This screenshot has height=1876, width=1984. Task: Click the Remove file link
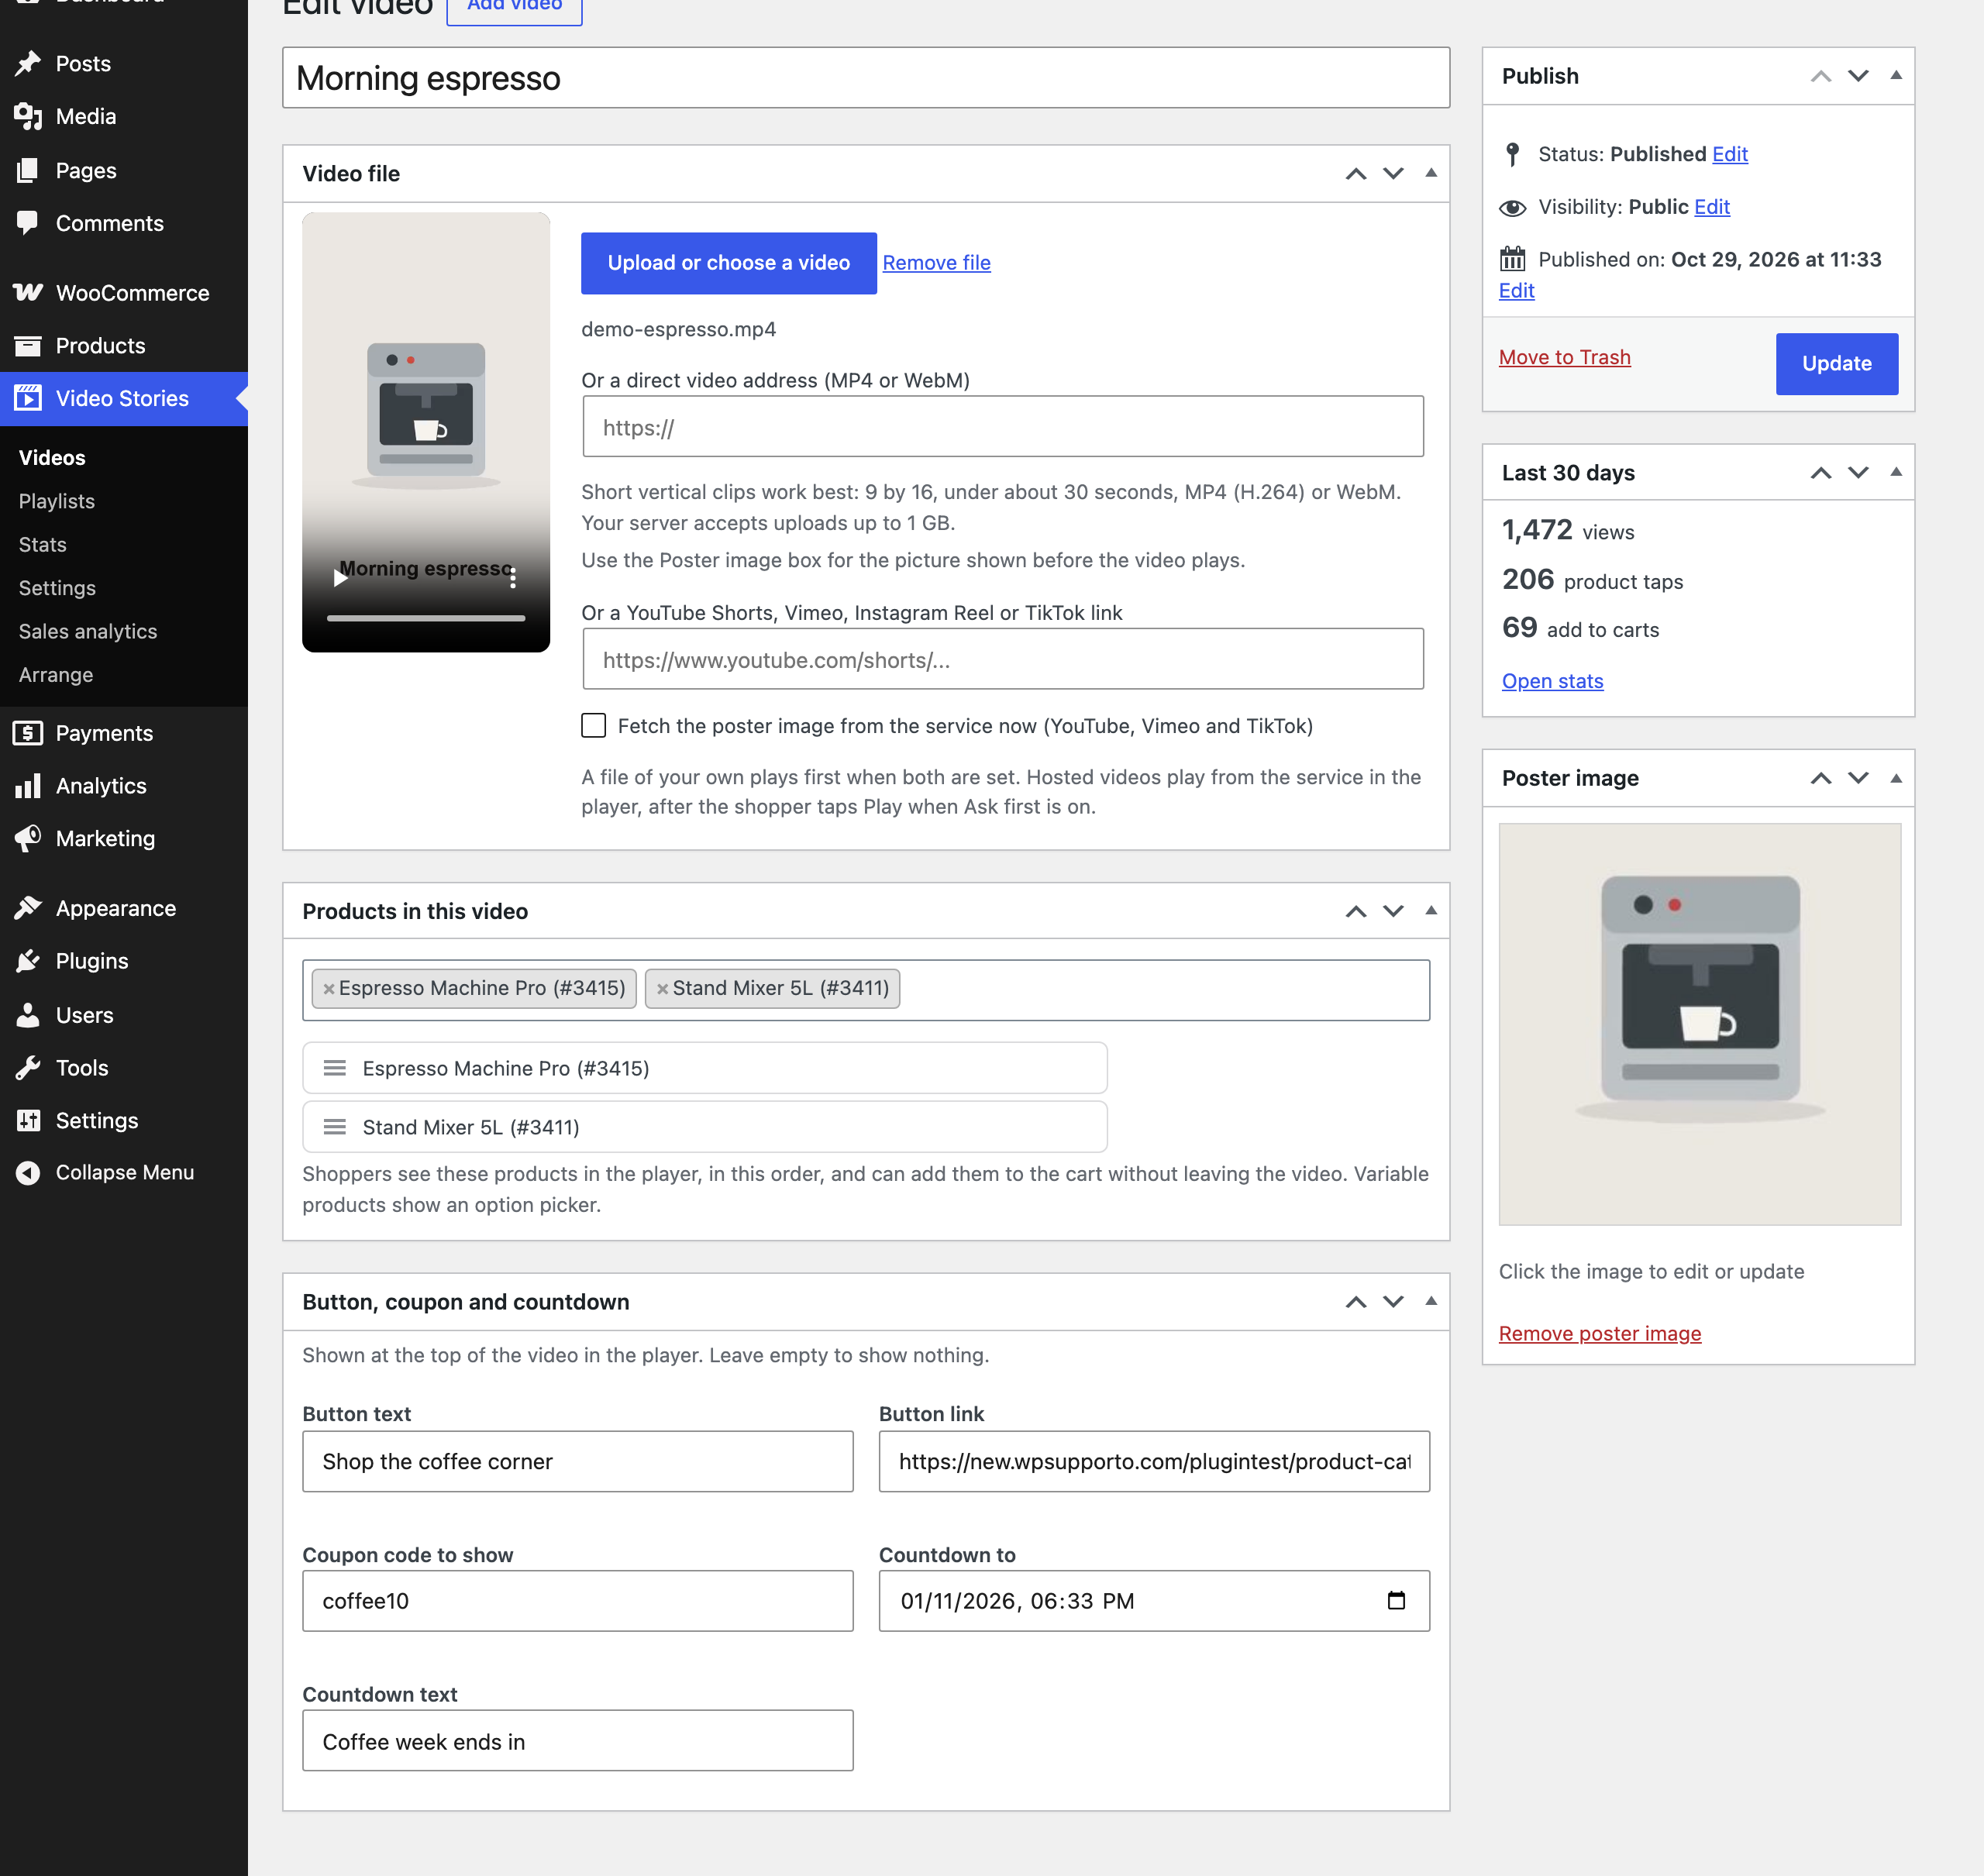[x=936, y=263]
